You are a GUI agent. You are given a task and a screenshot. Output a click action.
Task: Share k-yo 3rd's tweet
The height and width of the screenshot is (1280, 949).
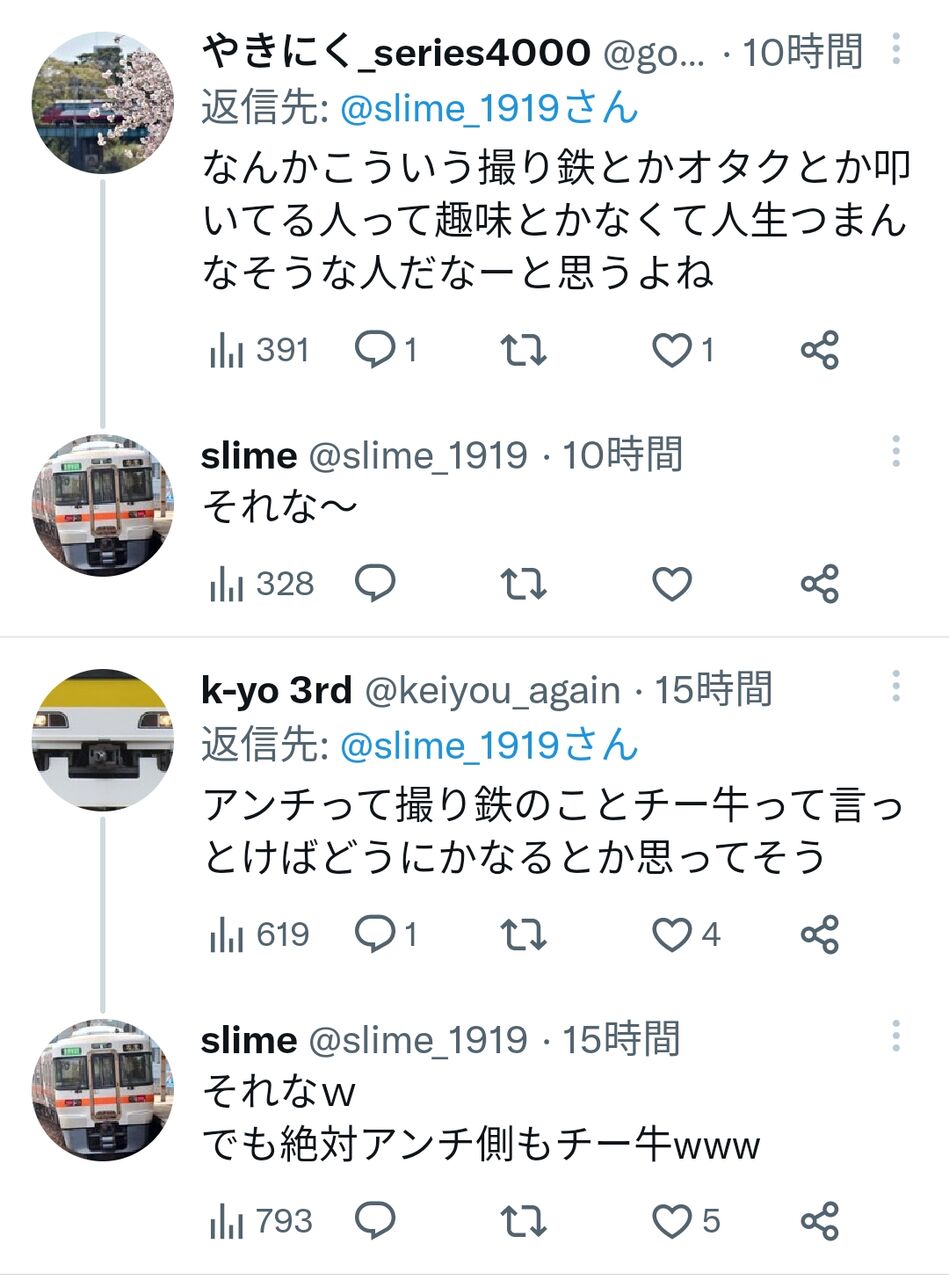coord(819,935)
